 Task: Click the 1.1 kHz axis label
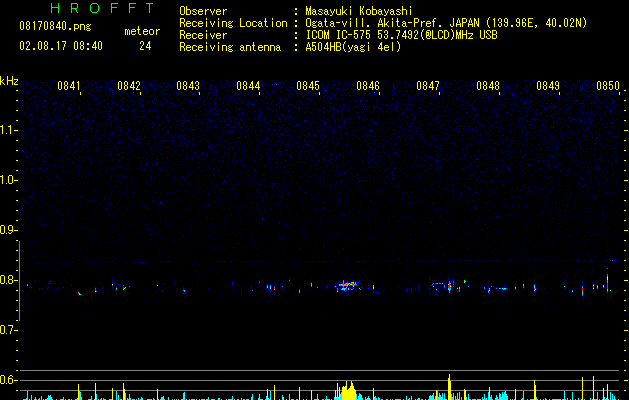[x=8, y=130]
